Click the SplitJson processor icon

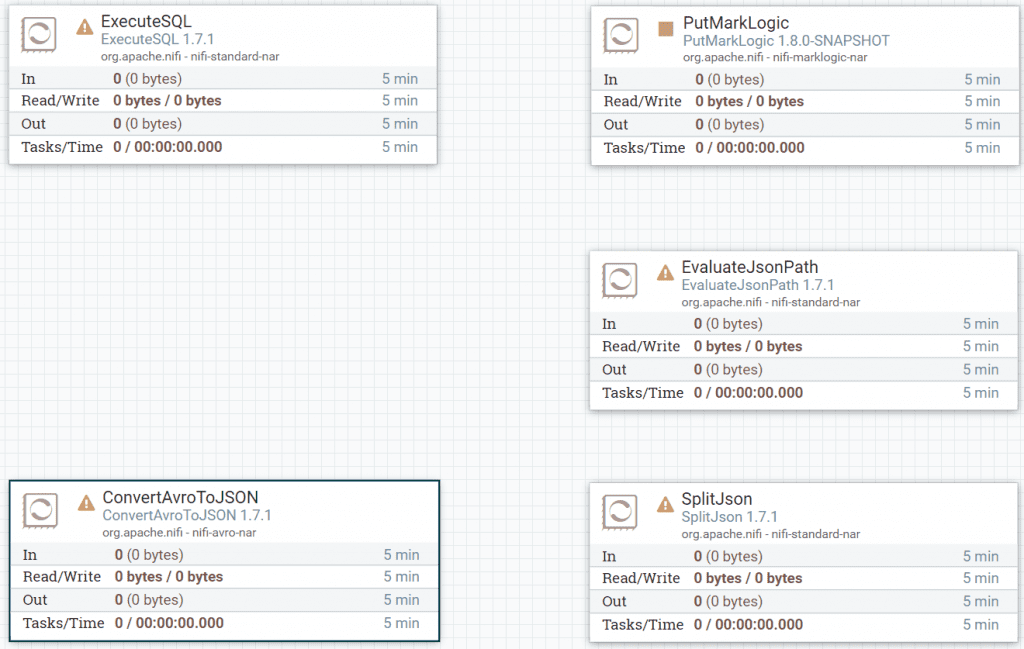coord(620,510)
